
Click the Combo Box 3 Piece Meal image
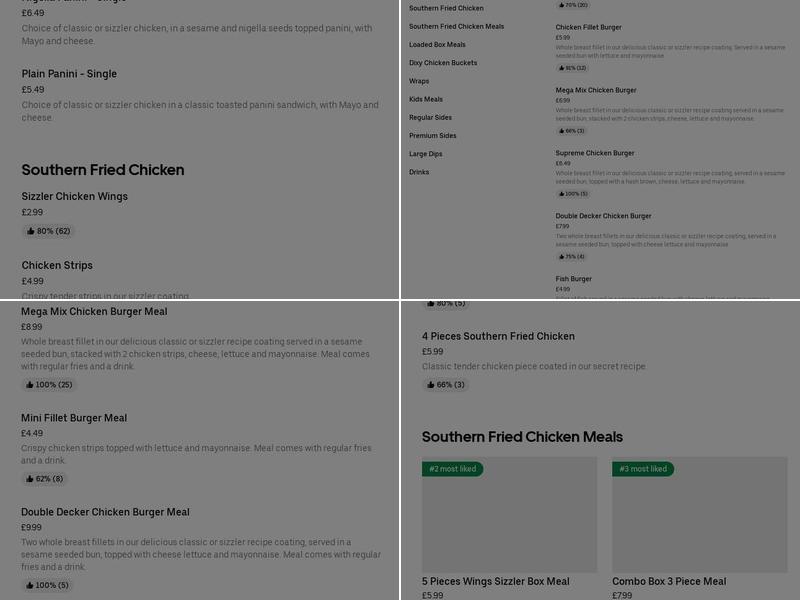pos(699,515)
